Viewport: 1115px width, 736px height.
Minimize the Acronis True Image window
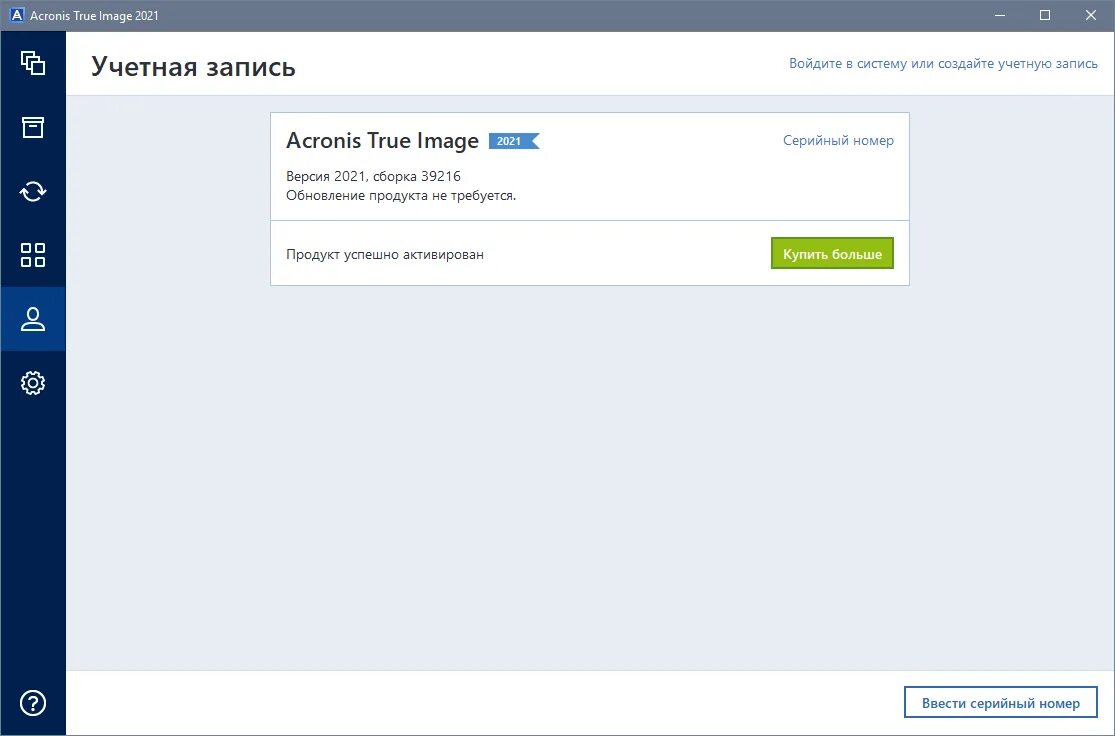pyautogui.click(x=1000, y=15)
